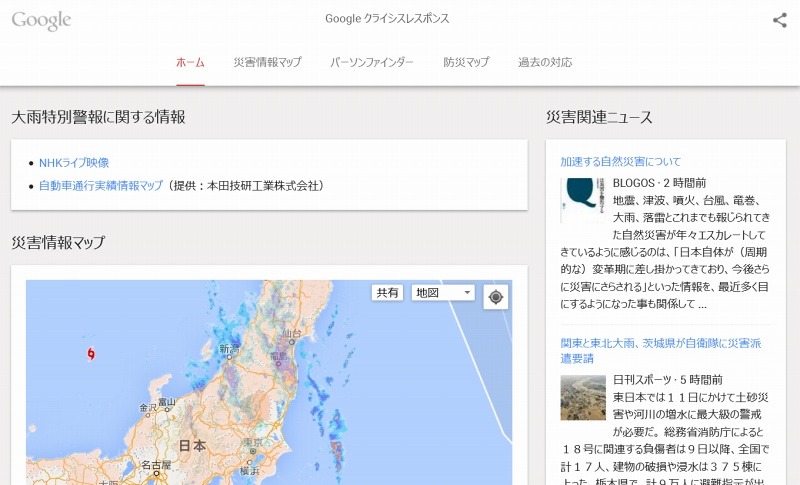
Task: Click the flood aerial photo thumbnail
Action: pyautogui.click(x=583, y=398)
